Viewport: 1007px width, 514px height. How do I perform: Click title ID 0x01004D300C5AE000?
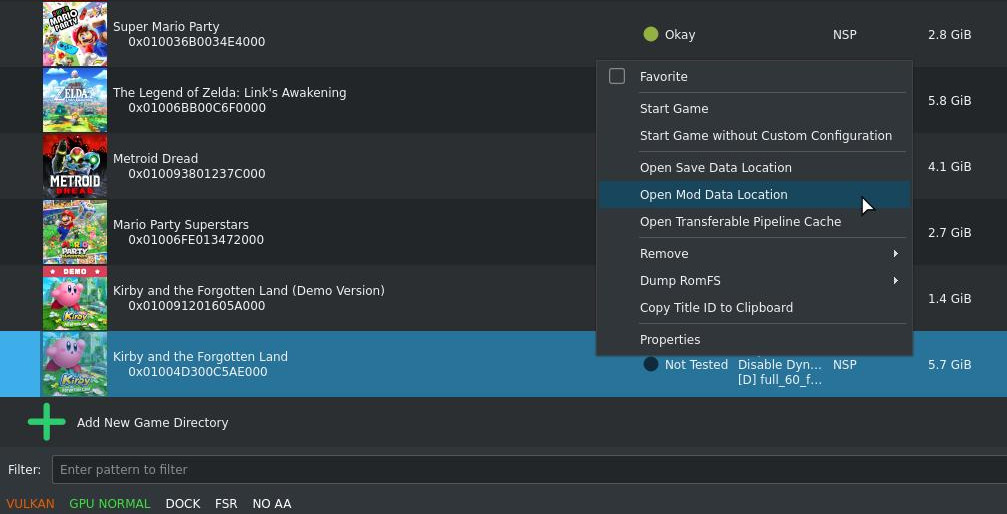[x=198, y=372]
